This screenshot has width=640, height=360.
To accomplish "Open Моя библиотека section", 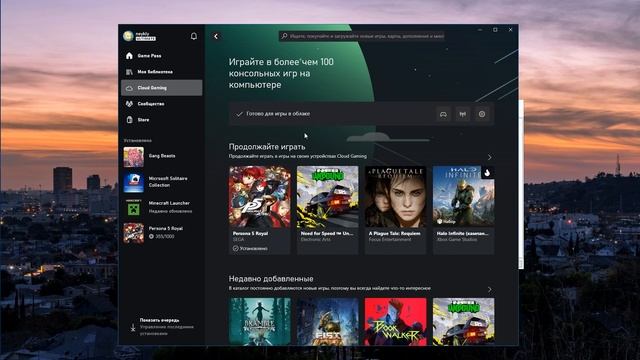I will [x=161, y=72].
